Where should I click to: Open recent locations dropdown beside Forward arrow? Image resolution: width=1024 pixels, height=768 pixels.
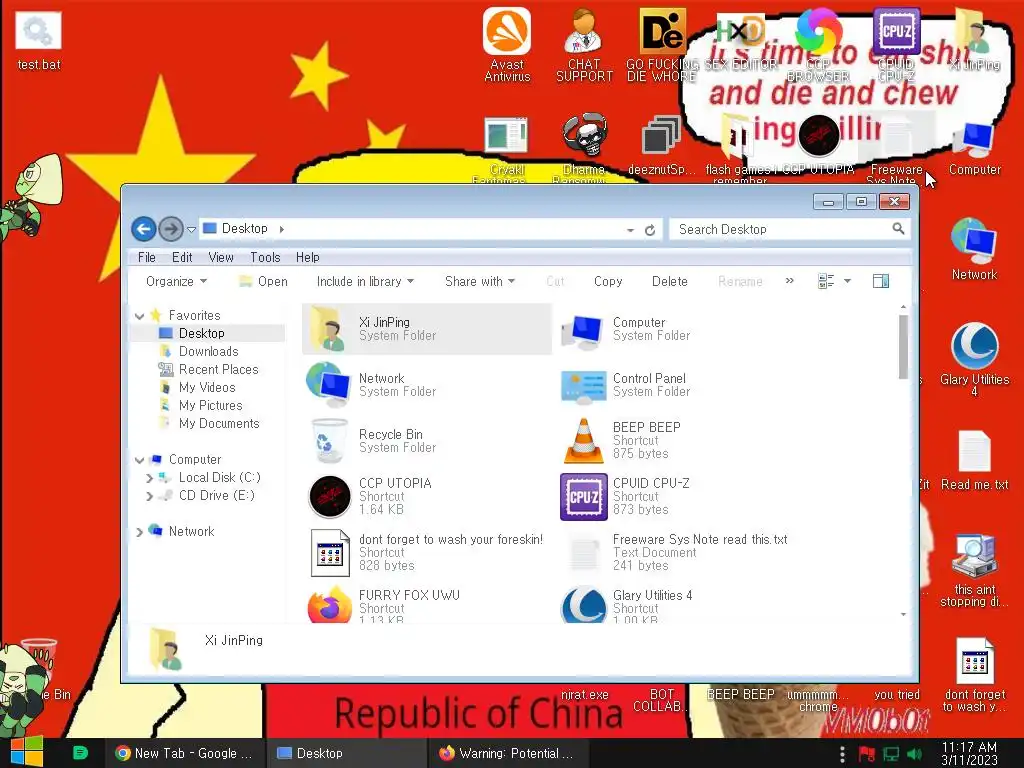click(x=191, y=230)
